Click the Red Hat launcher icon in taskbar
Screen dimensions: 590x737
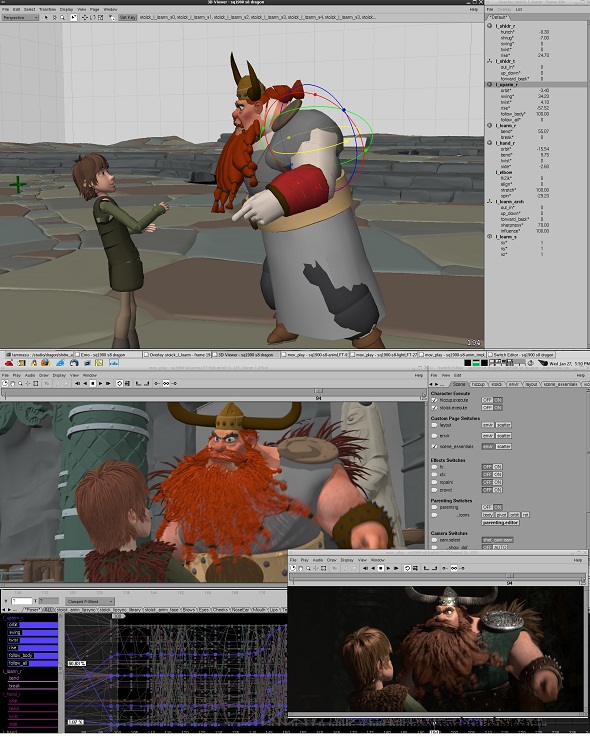tap(8, 363)
